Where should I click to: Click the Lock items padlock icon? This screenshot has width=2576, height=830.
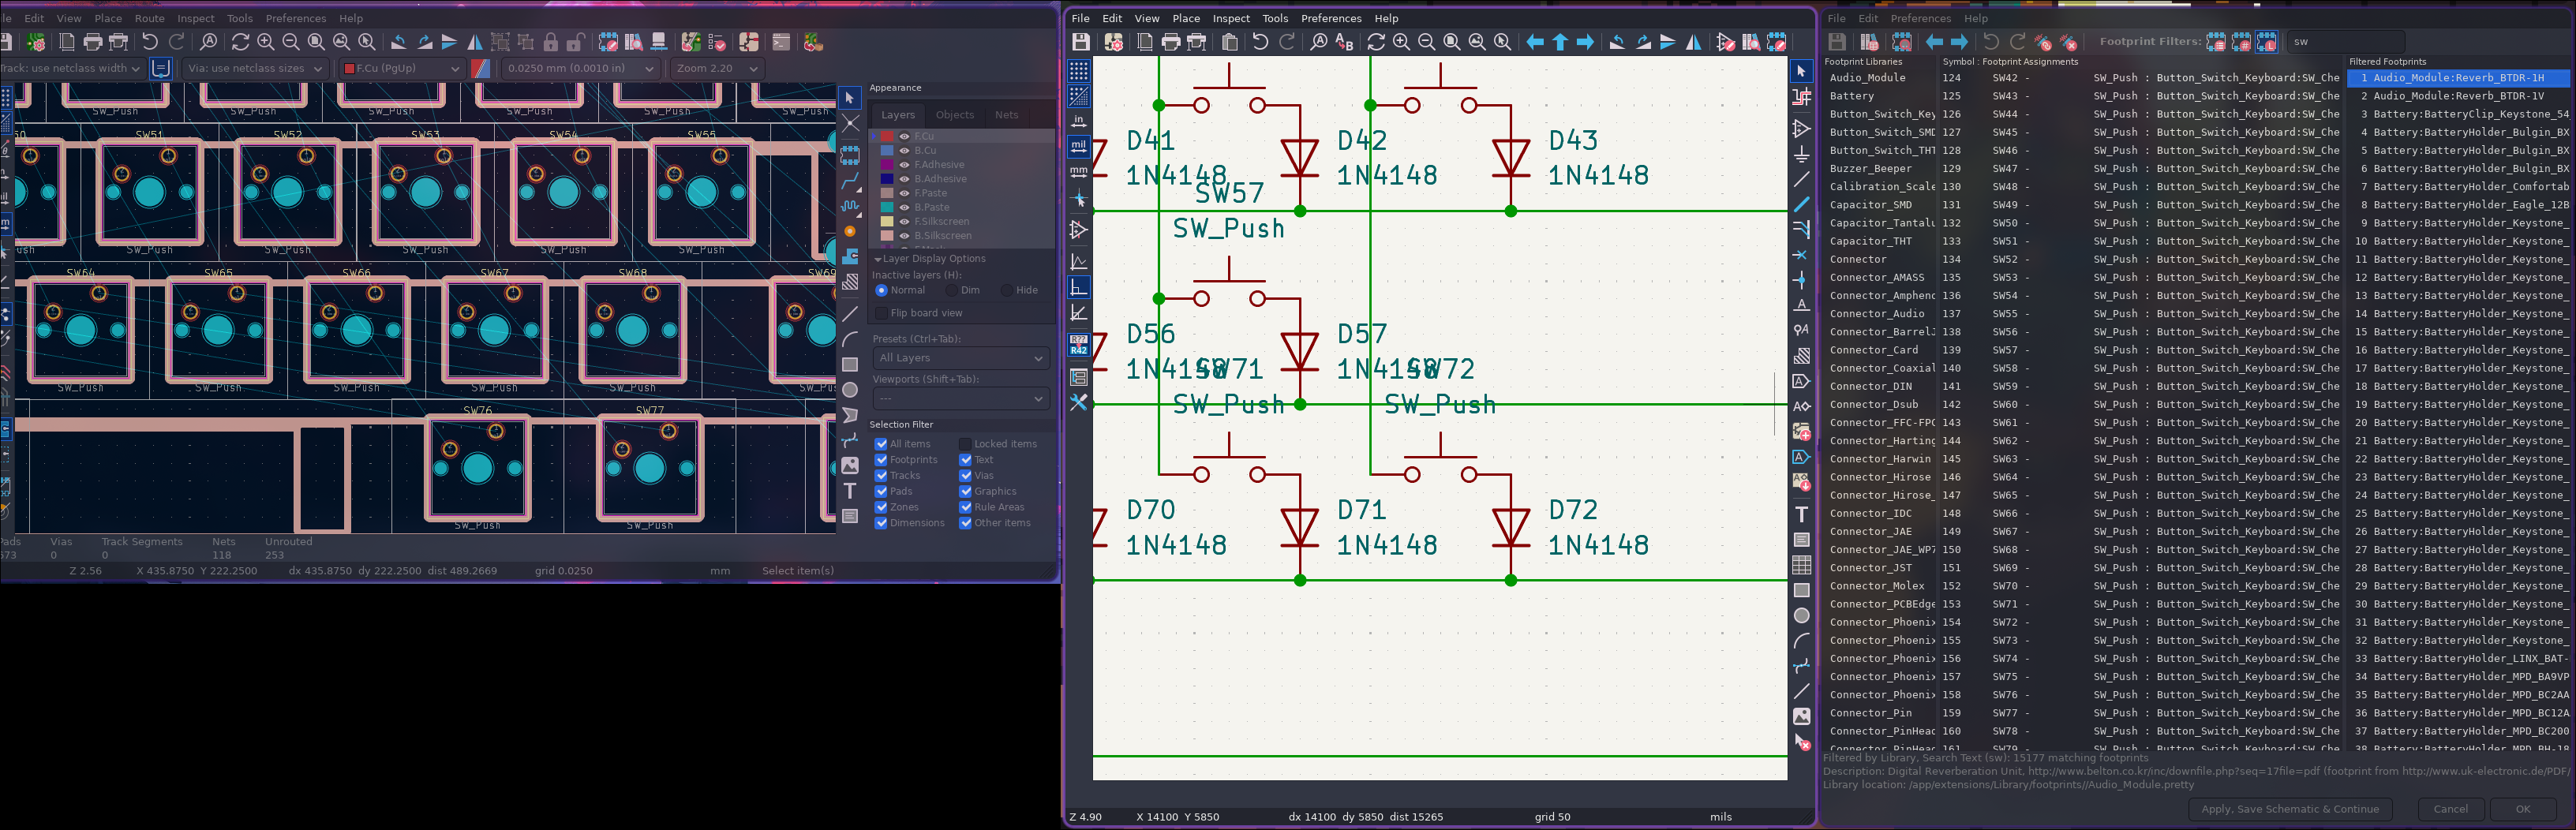pos(551,42)
